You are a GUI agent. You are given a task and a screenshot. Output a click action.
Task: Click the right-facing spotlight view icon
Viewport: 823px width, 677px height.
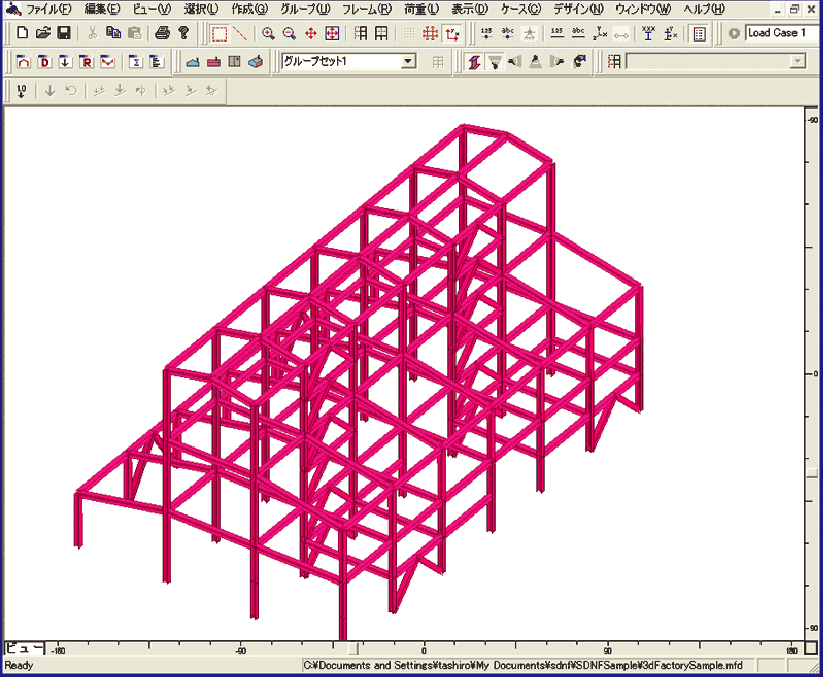556,62
